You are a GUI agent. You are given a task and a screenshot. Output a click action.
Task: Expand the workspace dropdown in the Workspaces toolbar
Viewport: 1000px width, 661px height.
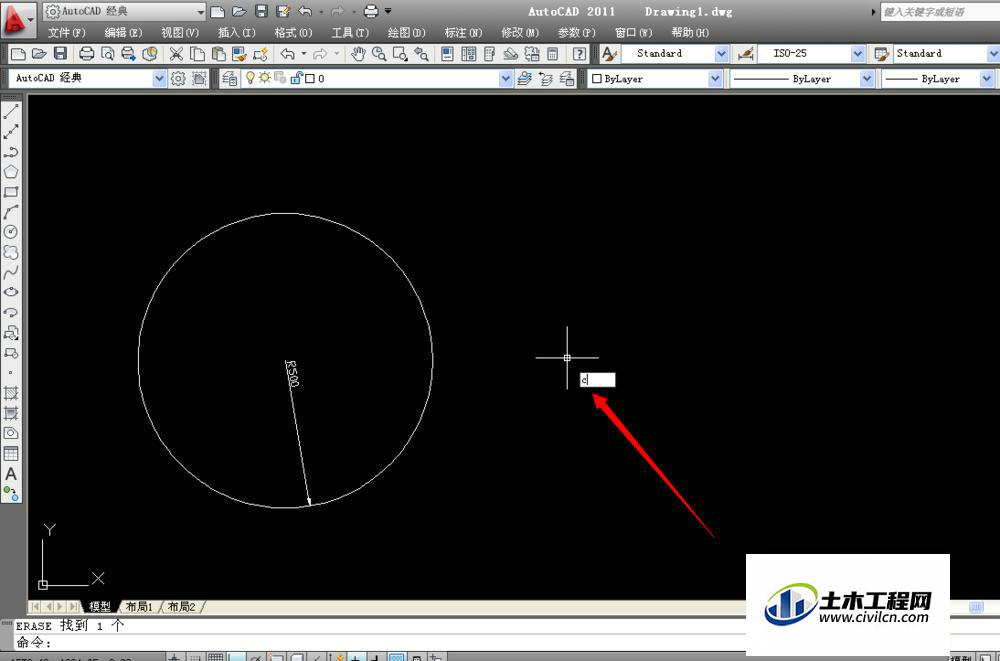159,78
